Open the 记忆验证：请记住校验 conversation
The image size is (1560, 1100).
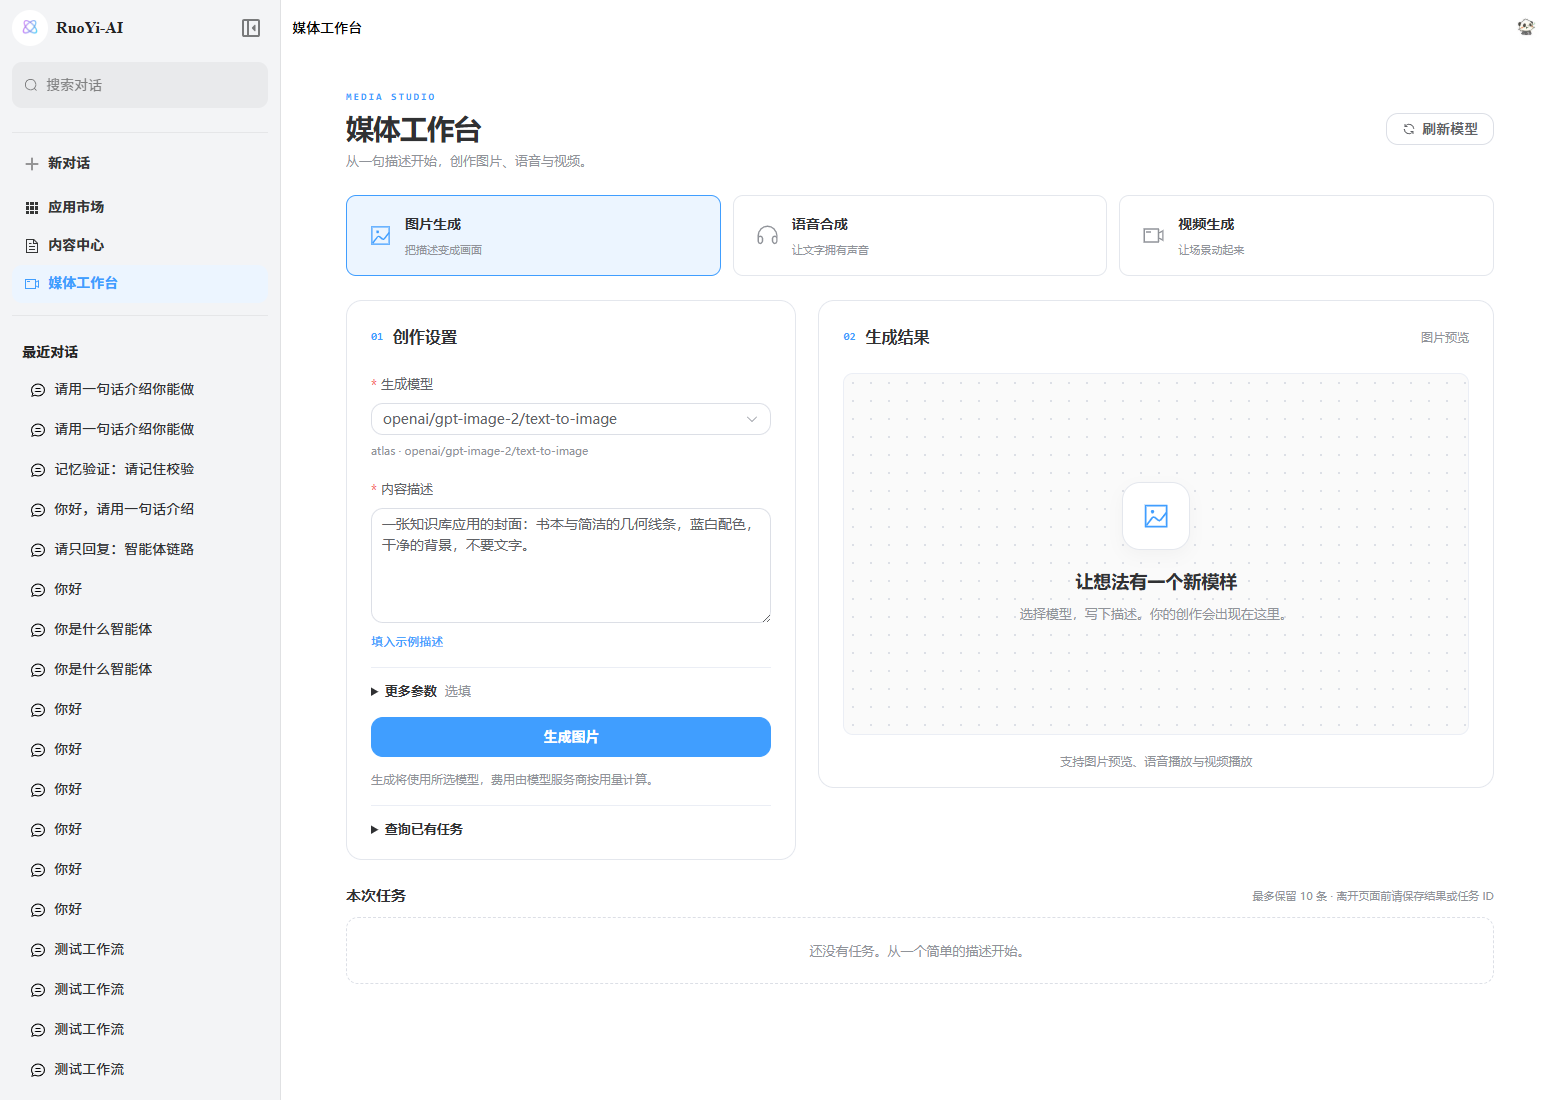coord(140,469)
